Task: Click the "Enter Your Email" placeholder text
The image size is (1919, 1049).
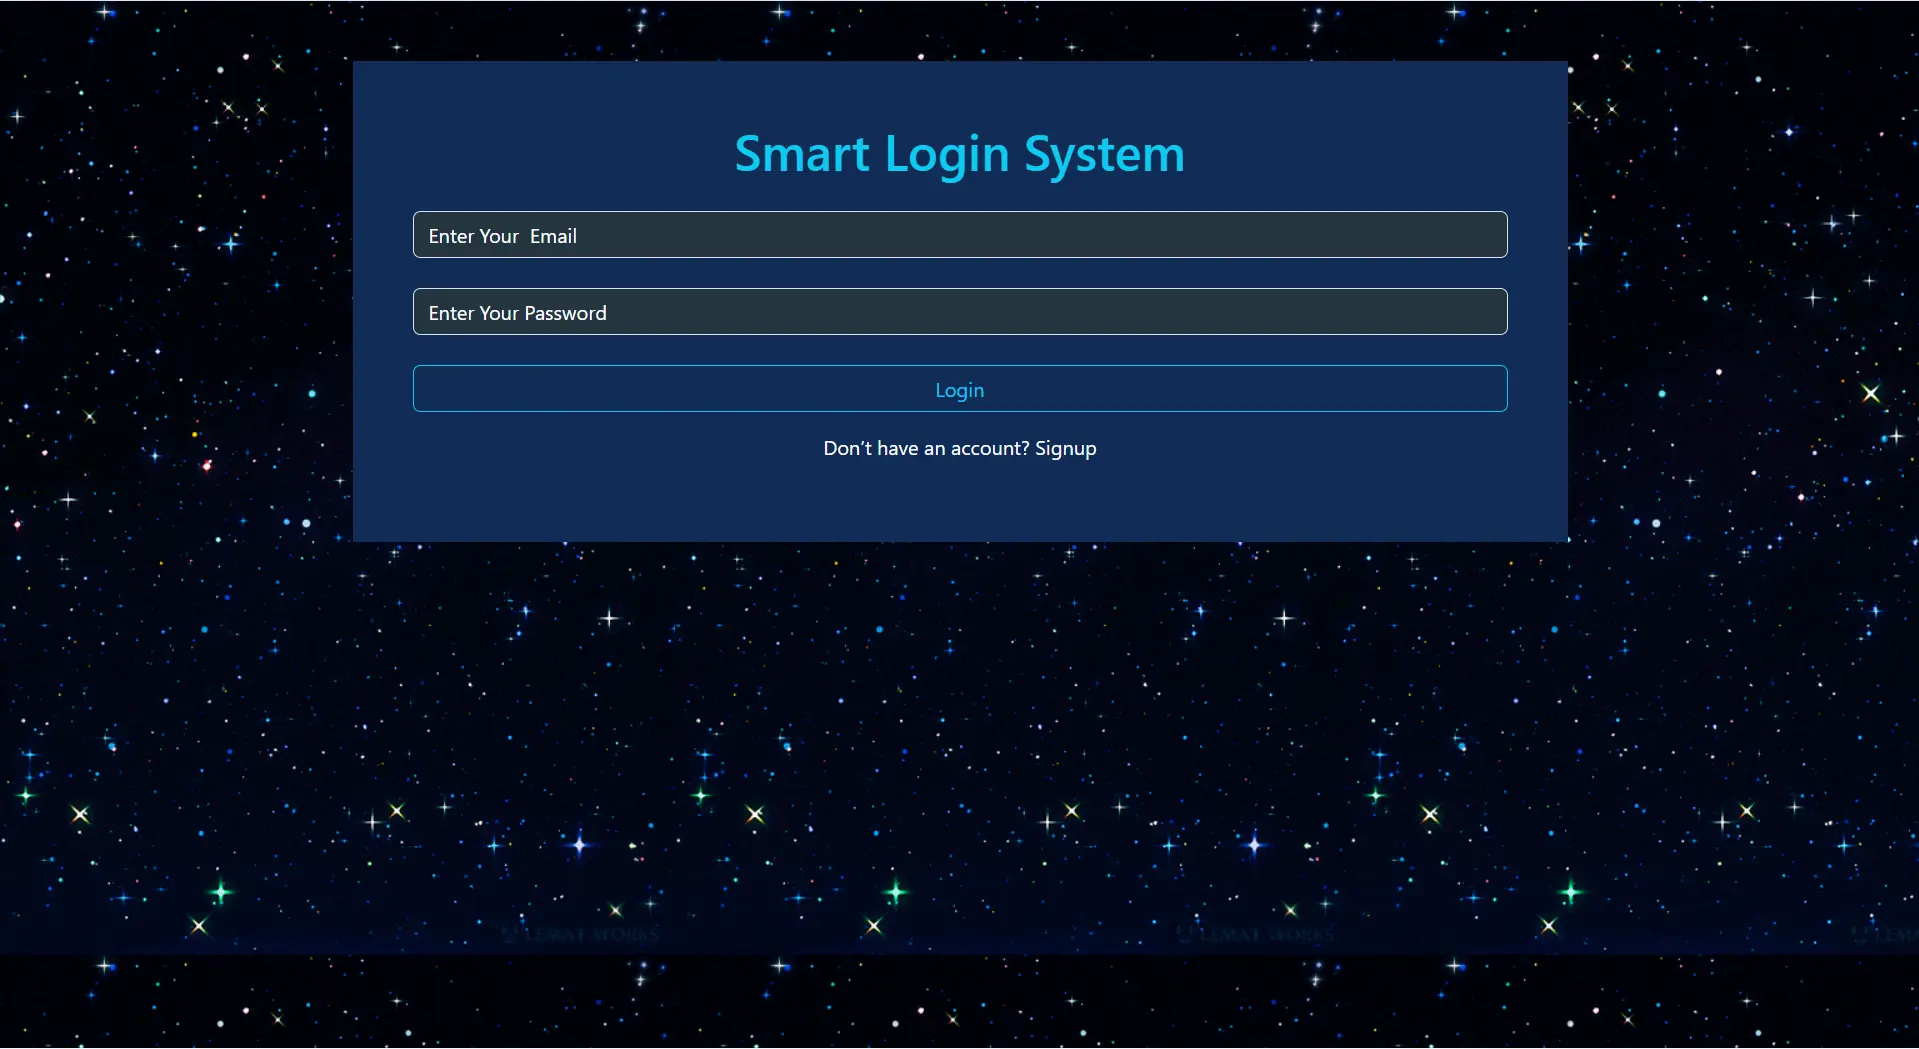Action: click(x=502, y=236)
